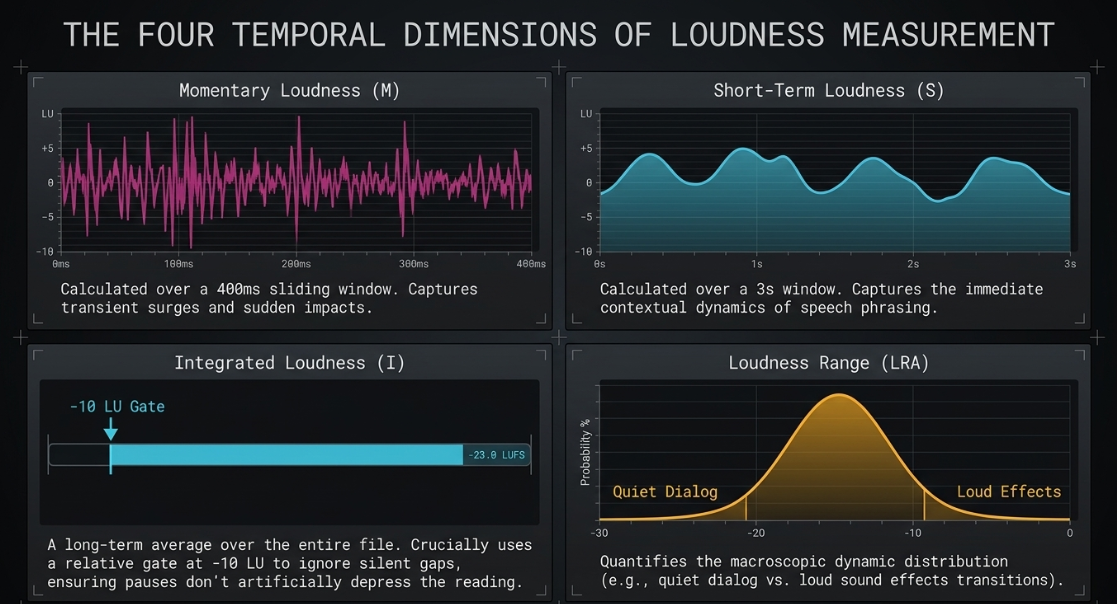Click the "Loudness Range (LRA)" panel title
This screenshot has height=604, width=1117.
828,363
